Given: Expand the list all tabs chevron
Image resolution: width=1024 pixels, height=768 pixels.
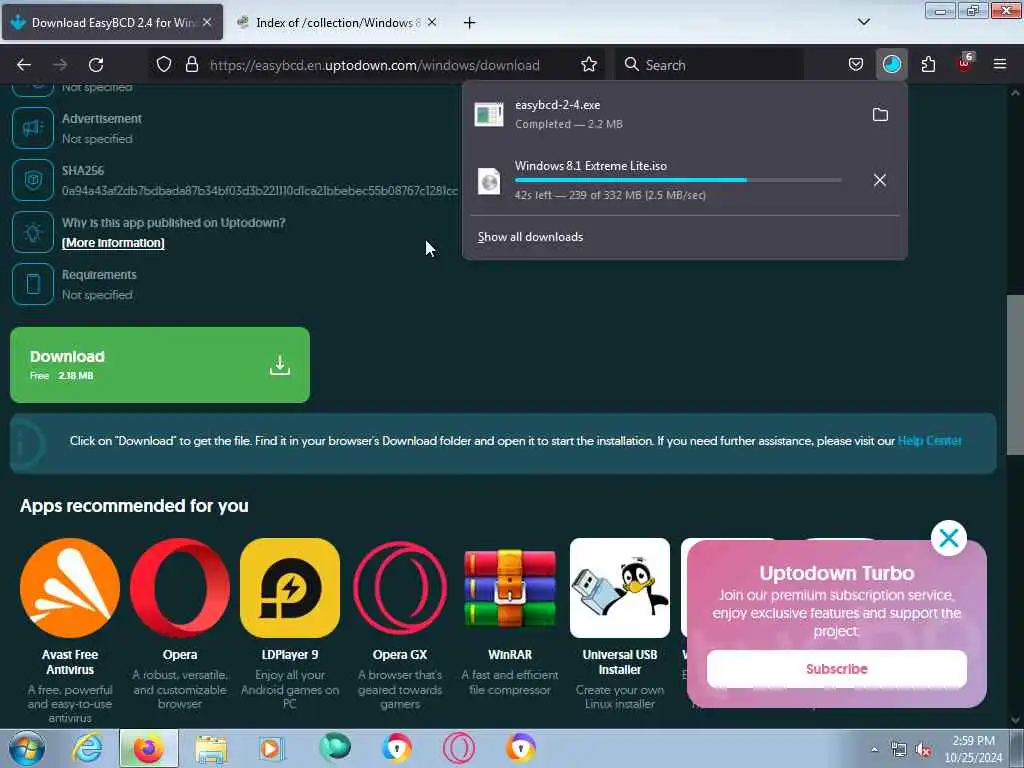Looking at the screenshot, I should point(863,22).
